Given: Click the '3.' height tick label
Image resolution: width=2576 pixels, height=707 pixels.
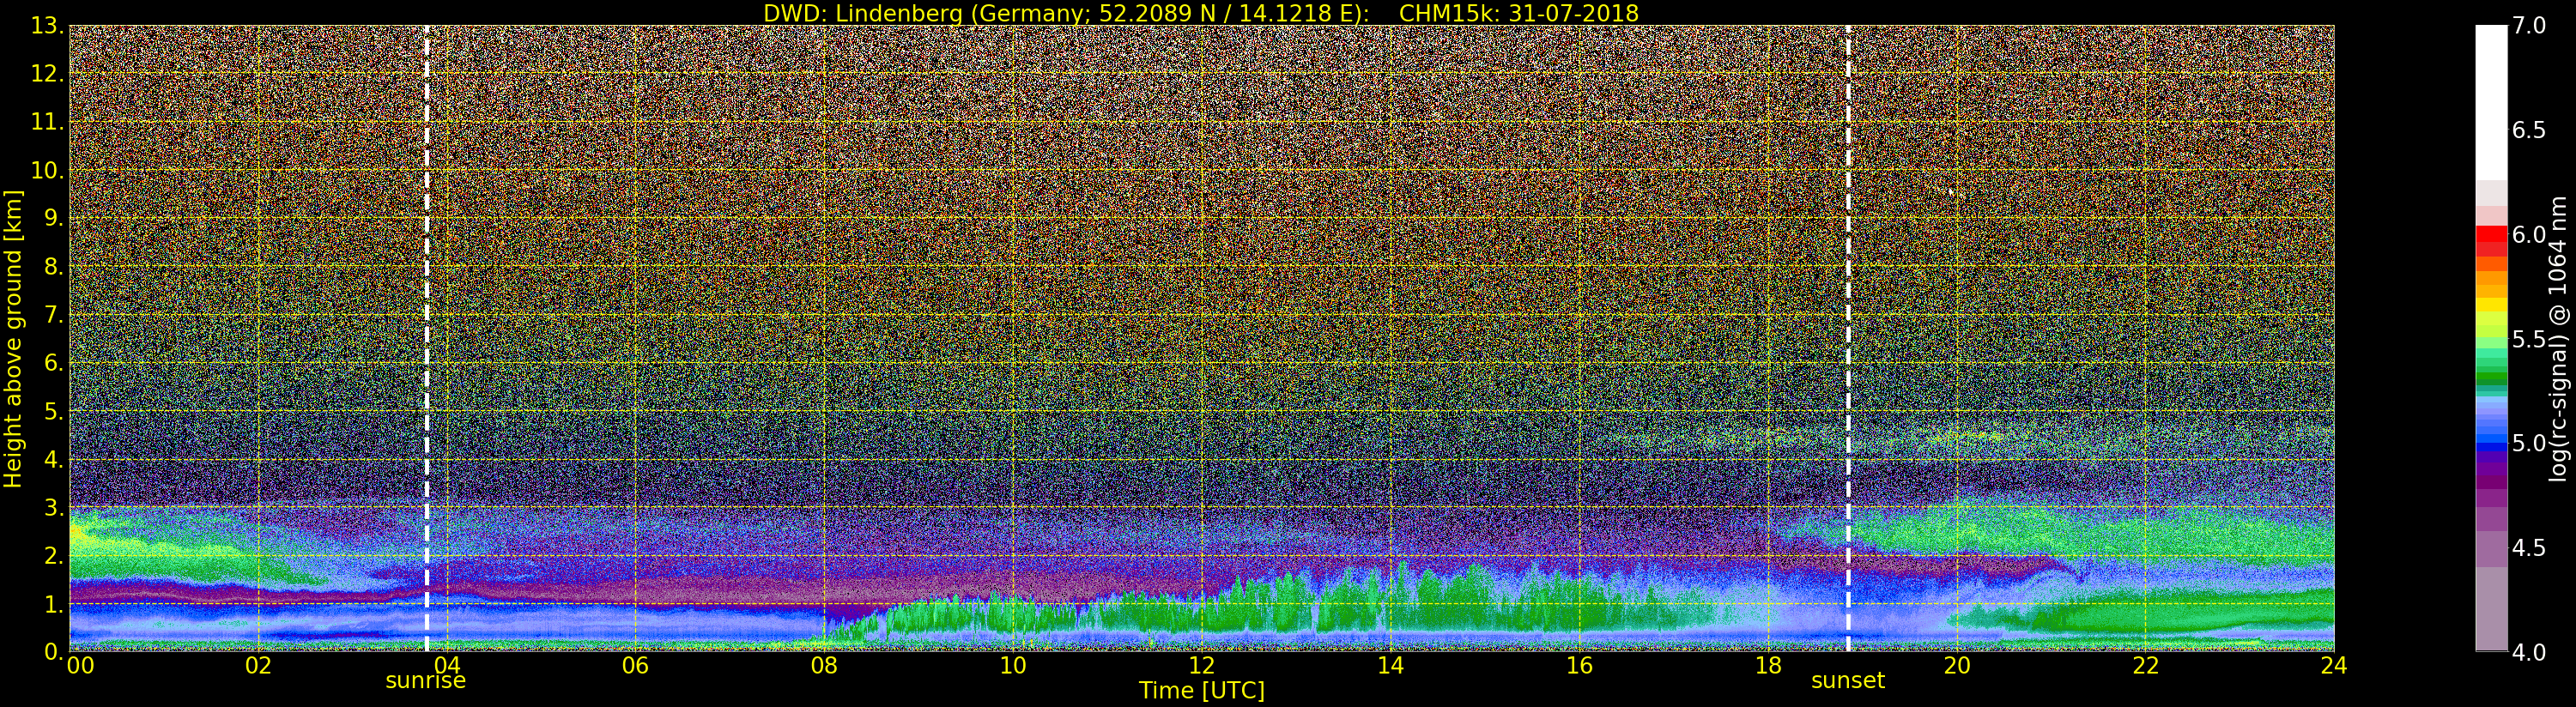Looking at the screenshot, I should pos(54,508).
